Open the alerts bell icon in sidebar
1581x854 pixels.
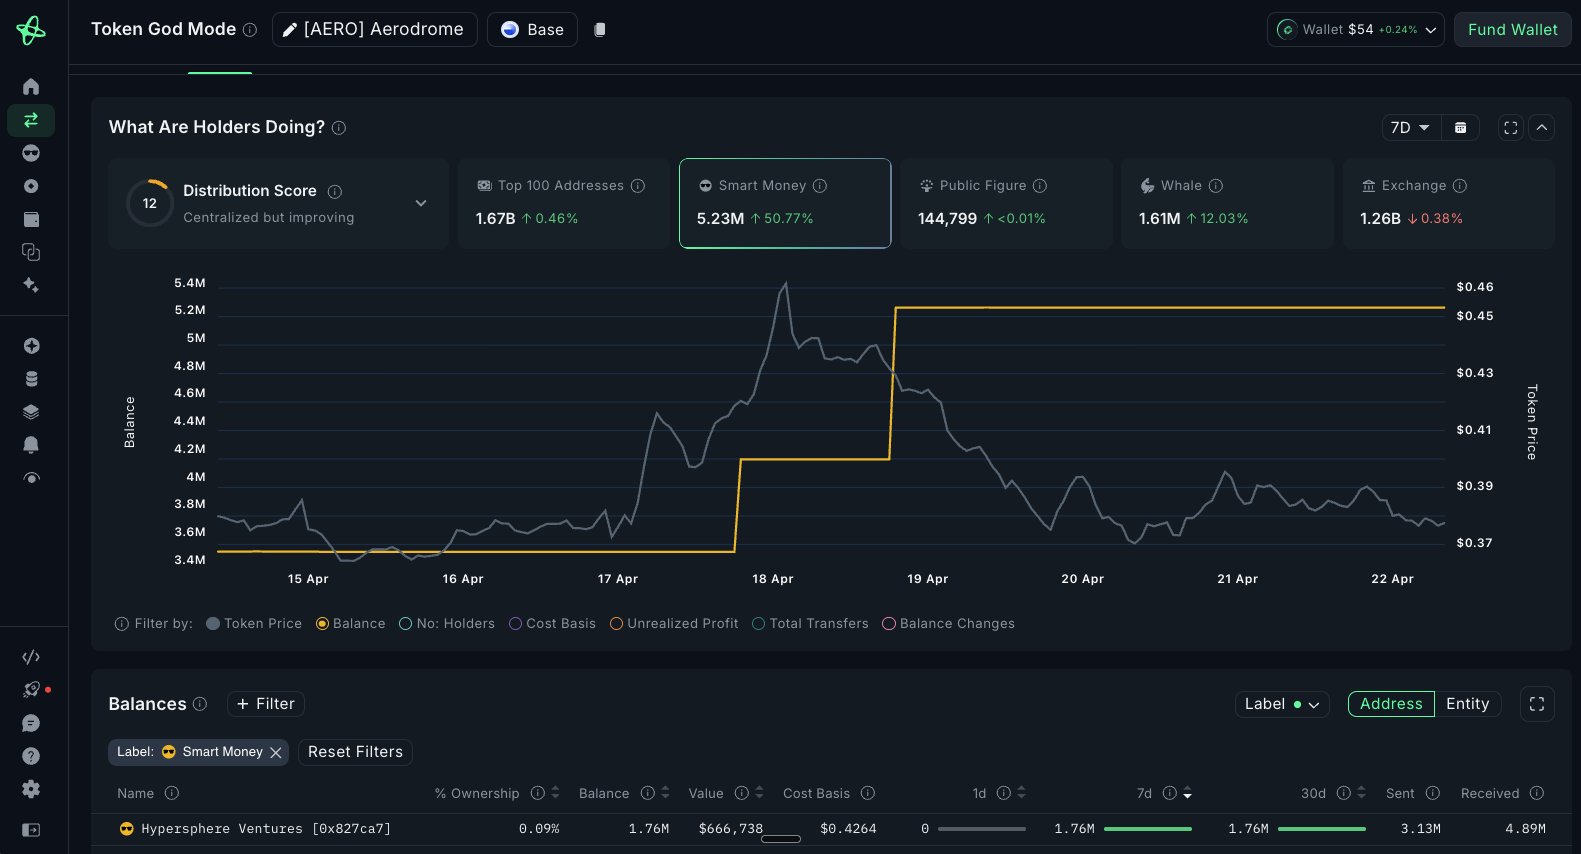click(x=31, y=444)
